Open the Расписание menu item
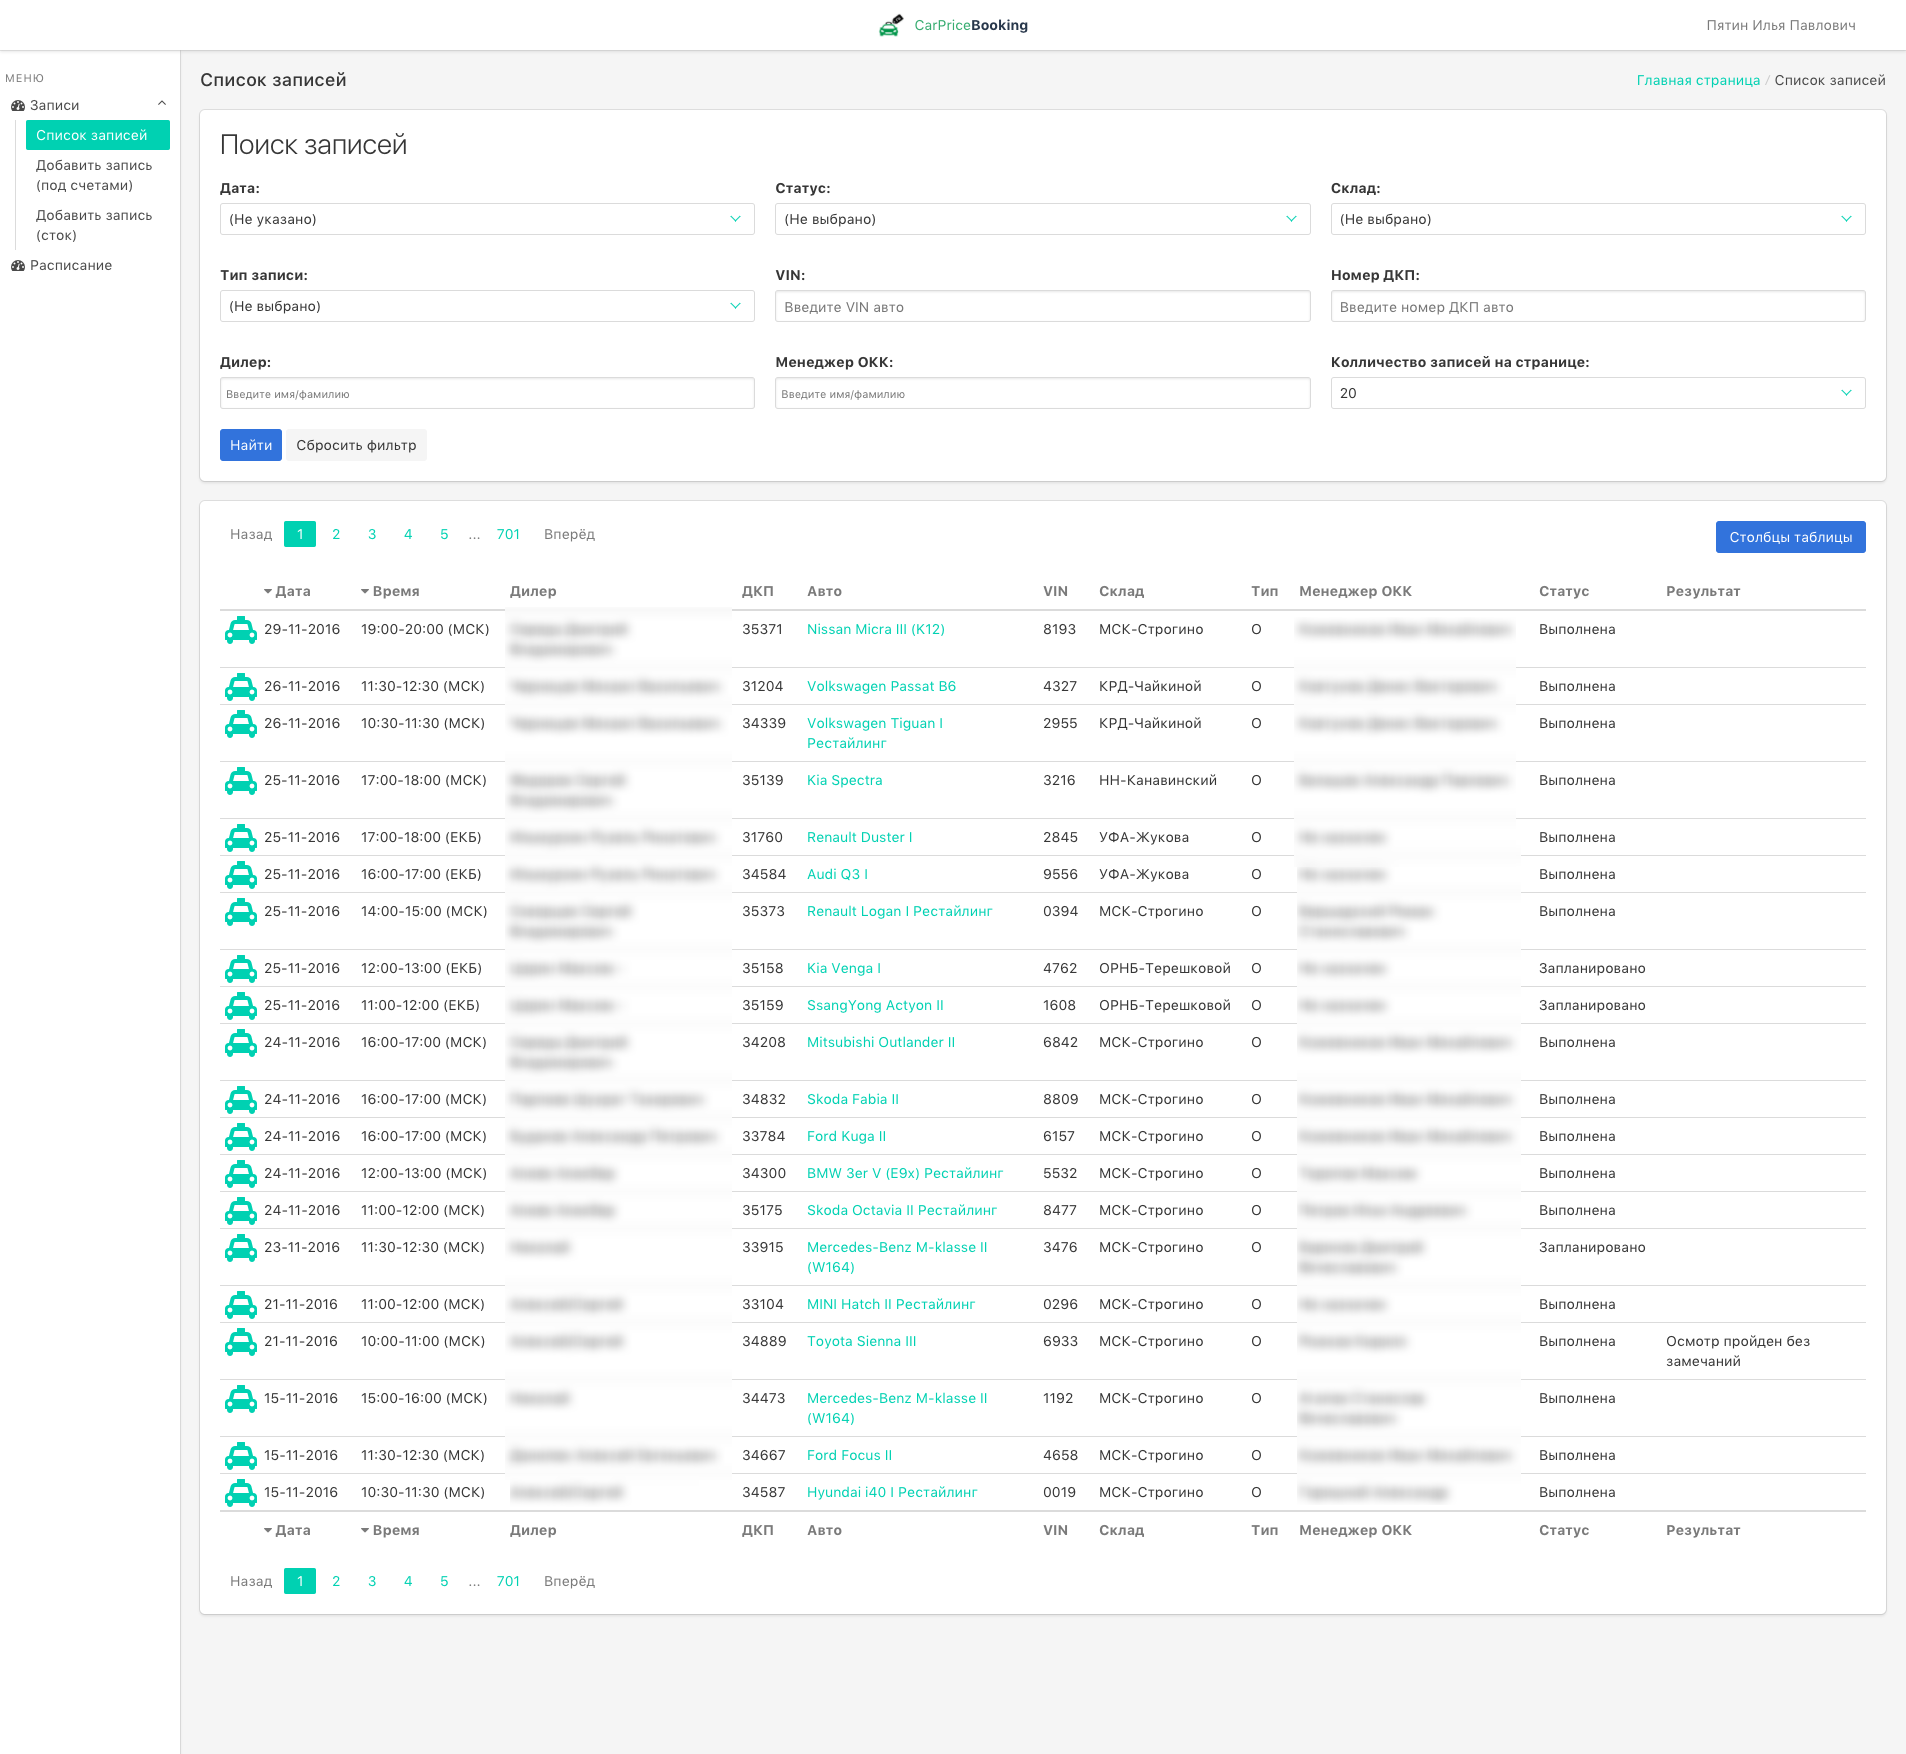The height and width of the screenshot is (1754, 1906). pyautogui.click(x=71, y=266)
